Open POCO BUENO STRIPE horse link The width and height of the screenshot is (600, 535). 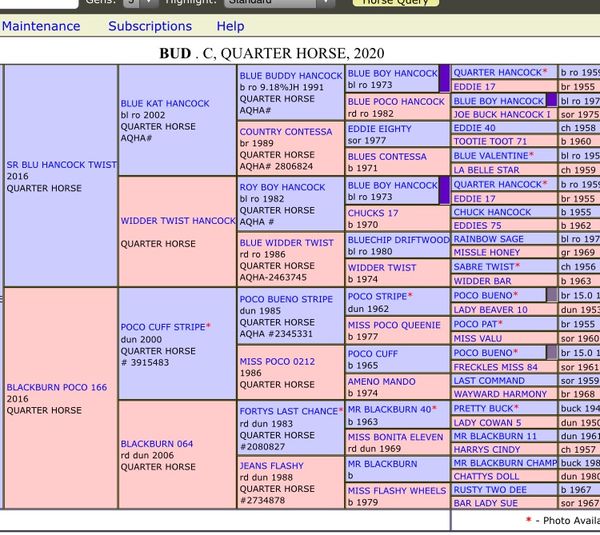[x=286, y=299]
